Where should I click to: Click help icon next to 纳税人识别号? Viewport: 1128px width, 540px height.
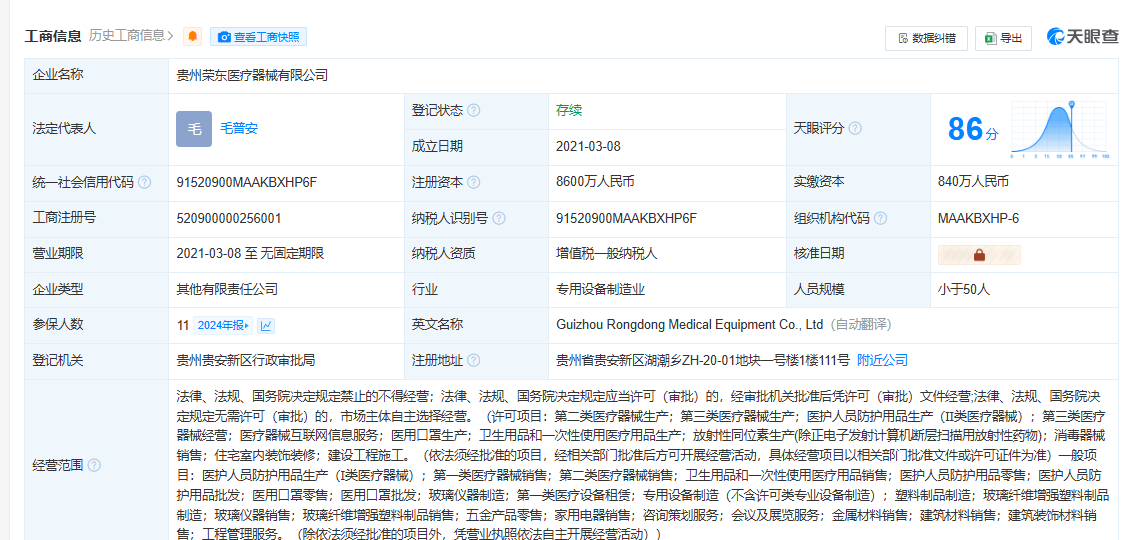(x=499, y=218)
